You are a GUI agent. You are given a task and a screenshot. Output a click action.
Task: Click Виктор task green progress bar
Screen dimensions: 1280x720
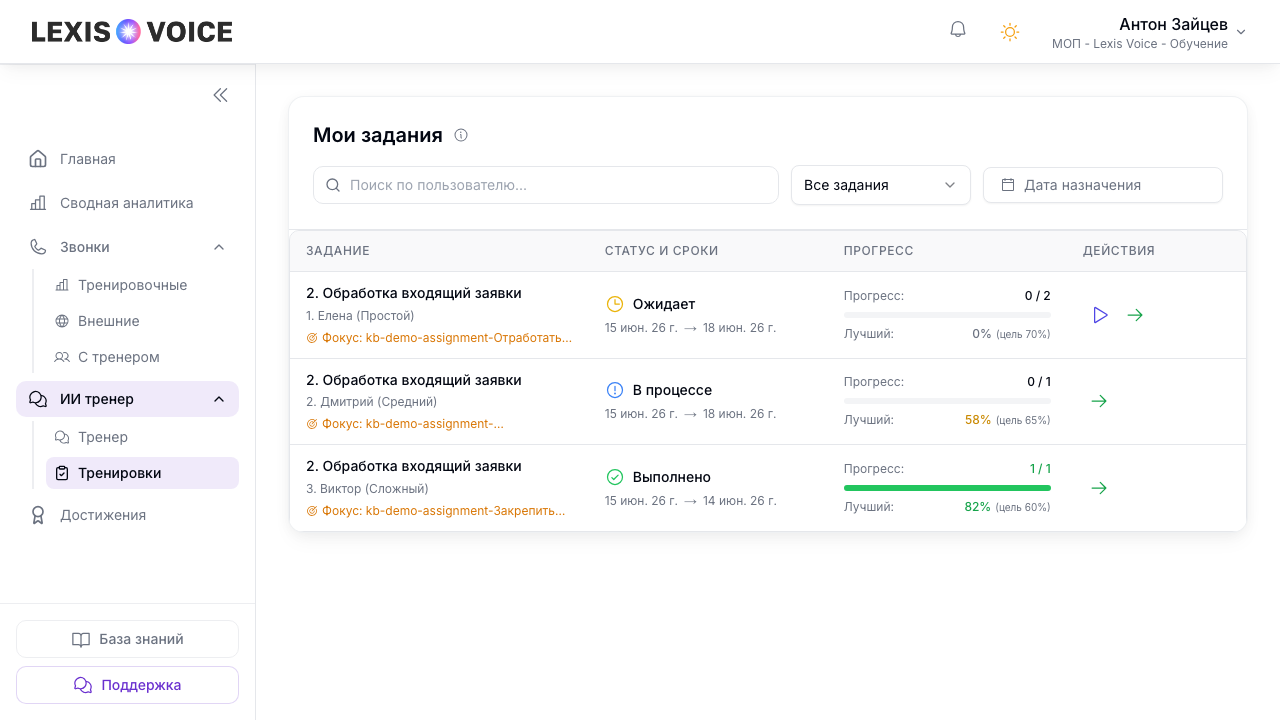point(947,488)
